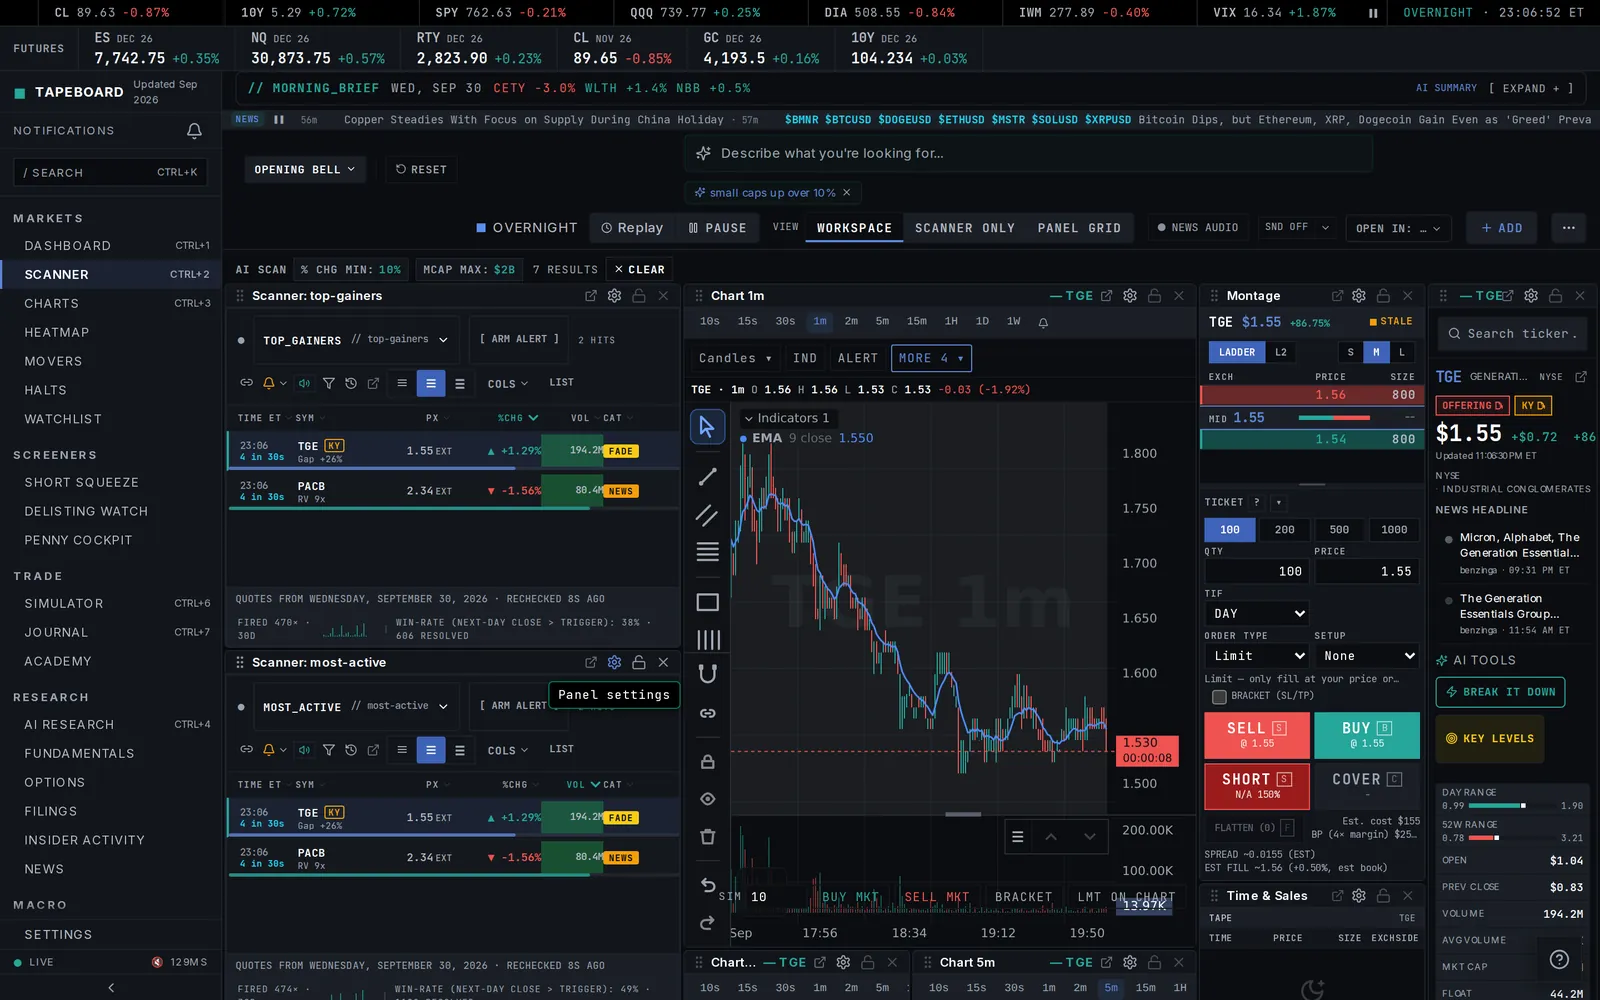Clear the AI scan filters
This screenshot has width=1600, height=1000.
pyautogui.click(x=640, y=270)
